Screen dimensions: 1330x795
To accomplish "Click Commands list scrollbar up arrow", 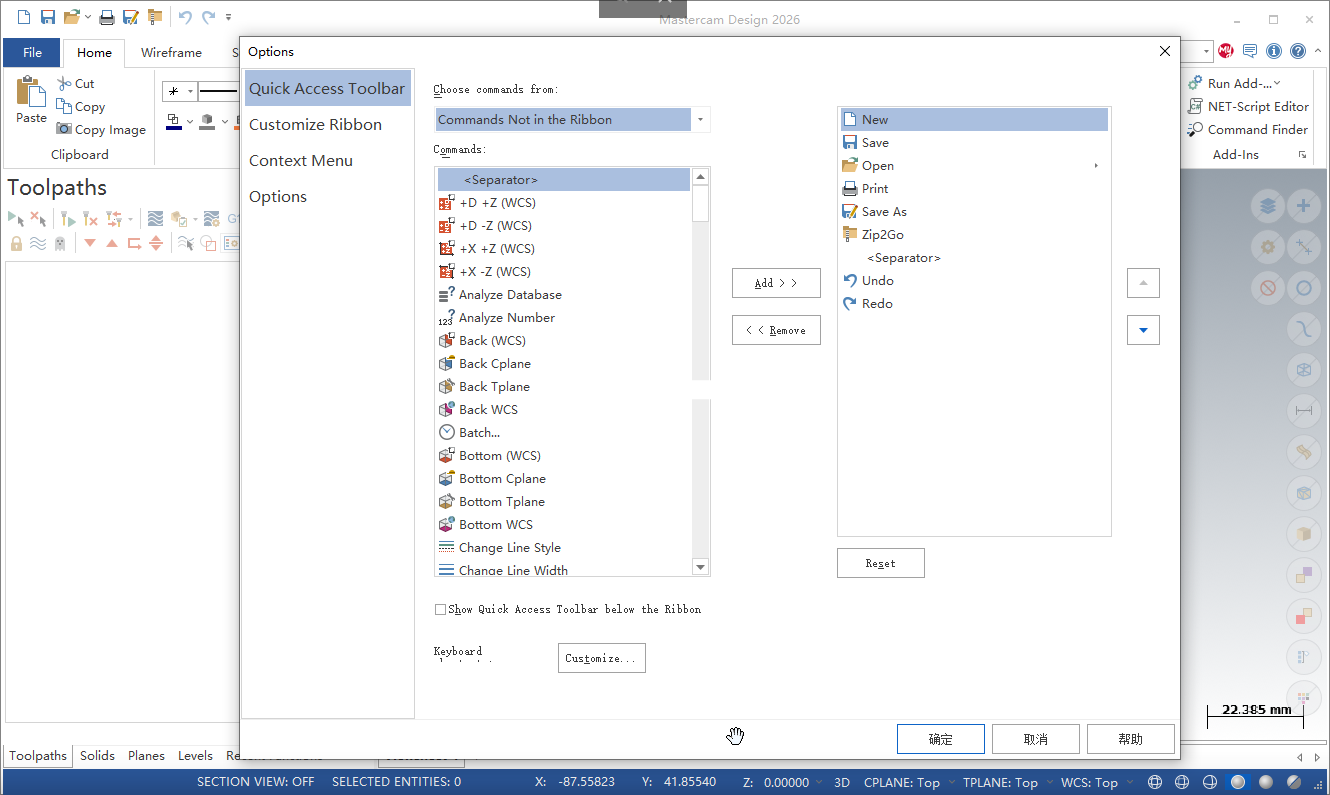I will [x=701, y=177].
